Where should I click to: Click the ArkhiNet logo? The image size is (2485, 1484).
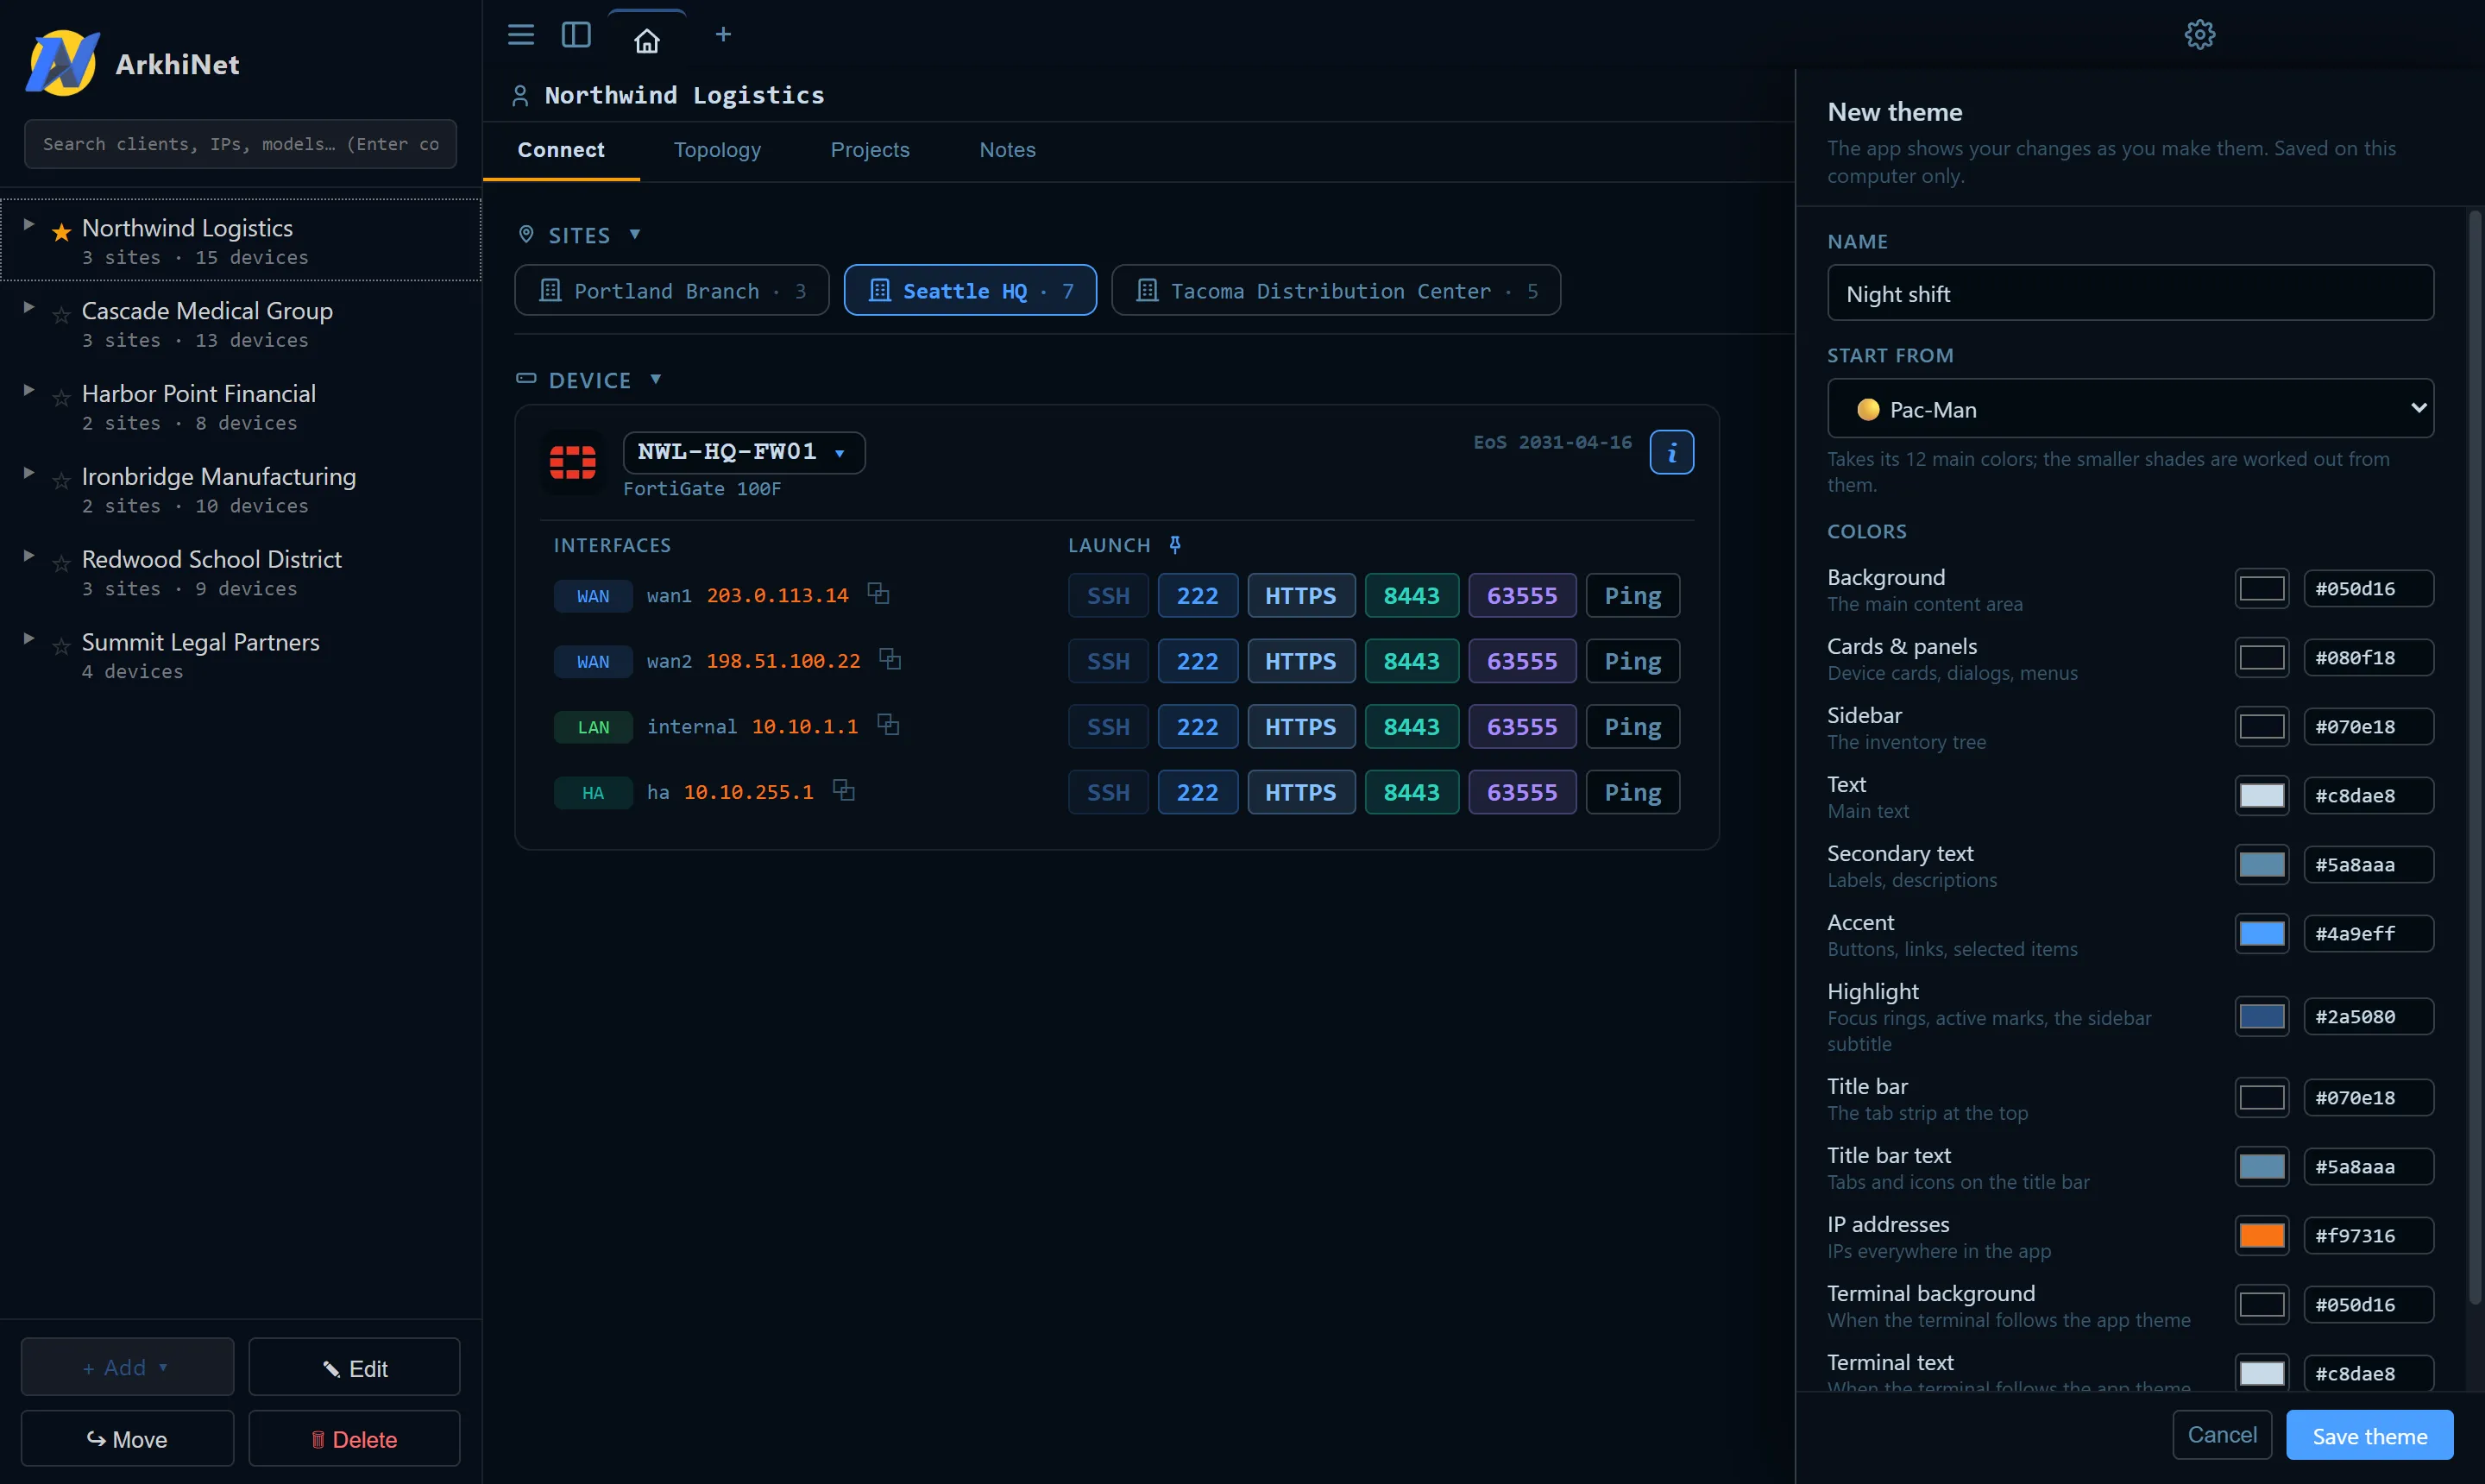[63, 63]
